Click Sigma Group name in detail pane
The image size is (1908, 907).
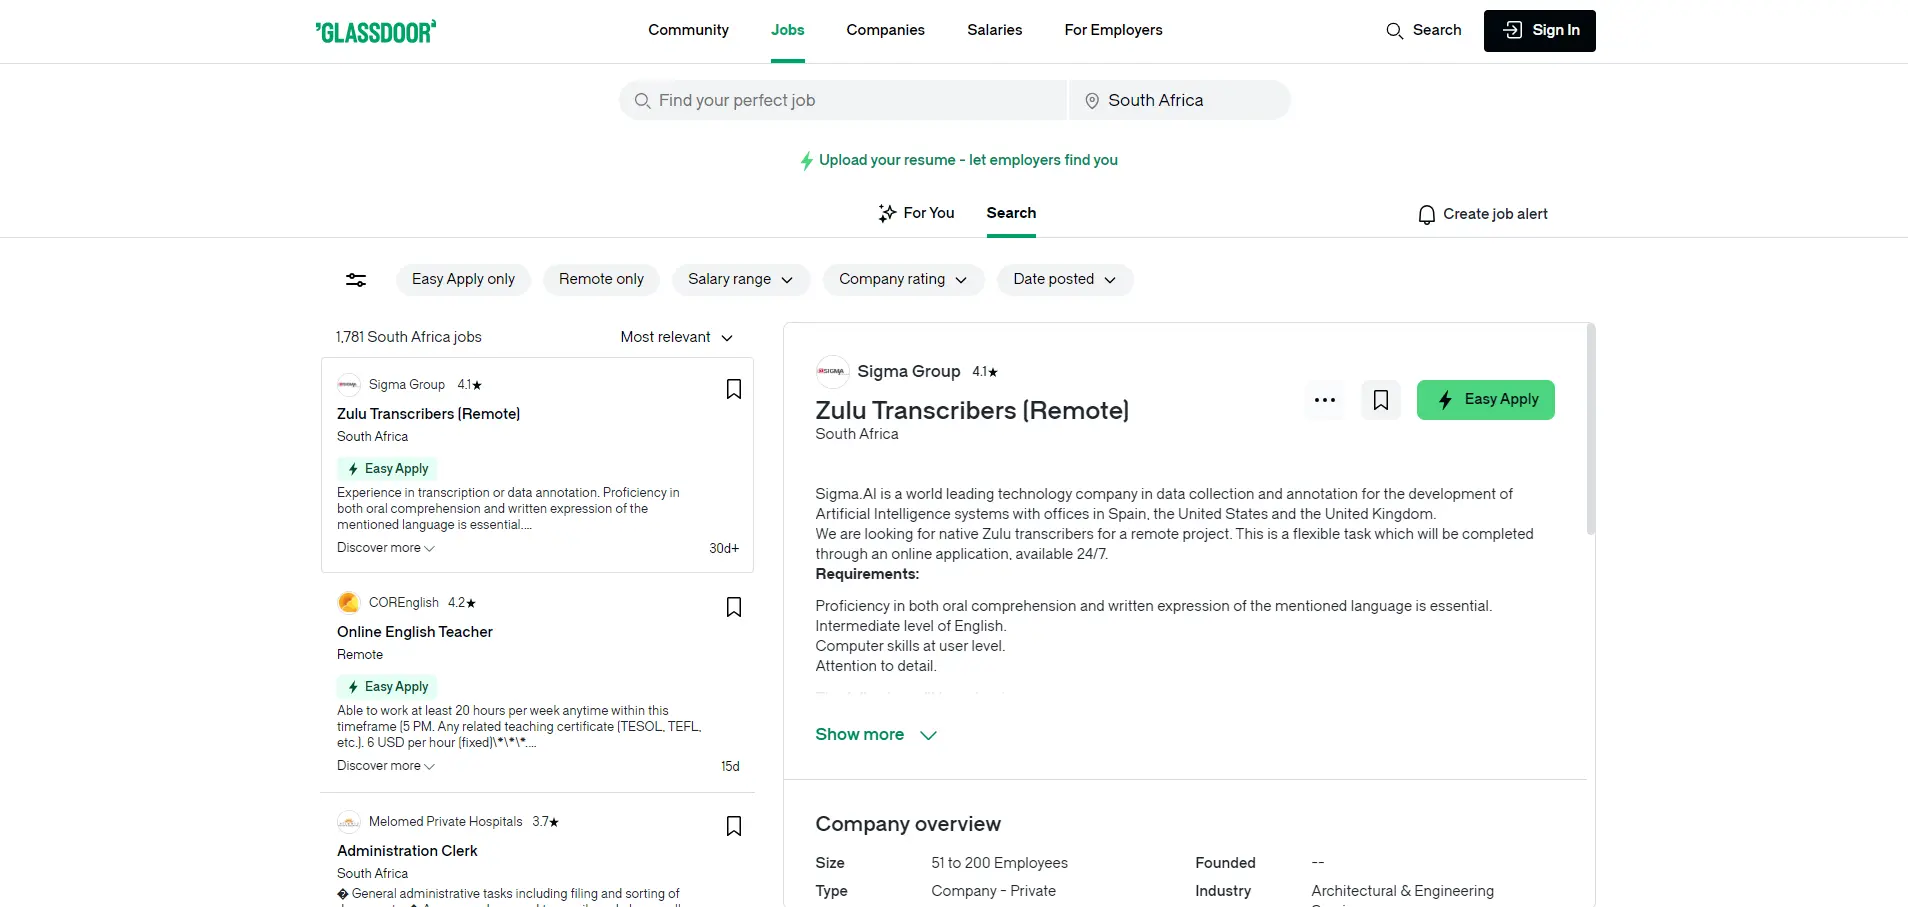[908, 372]
